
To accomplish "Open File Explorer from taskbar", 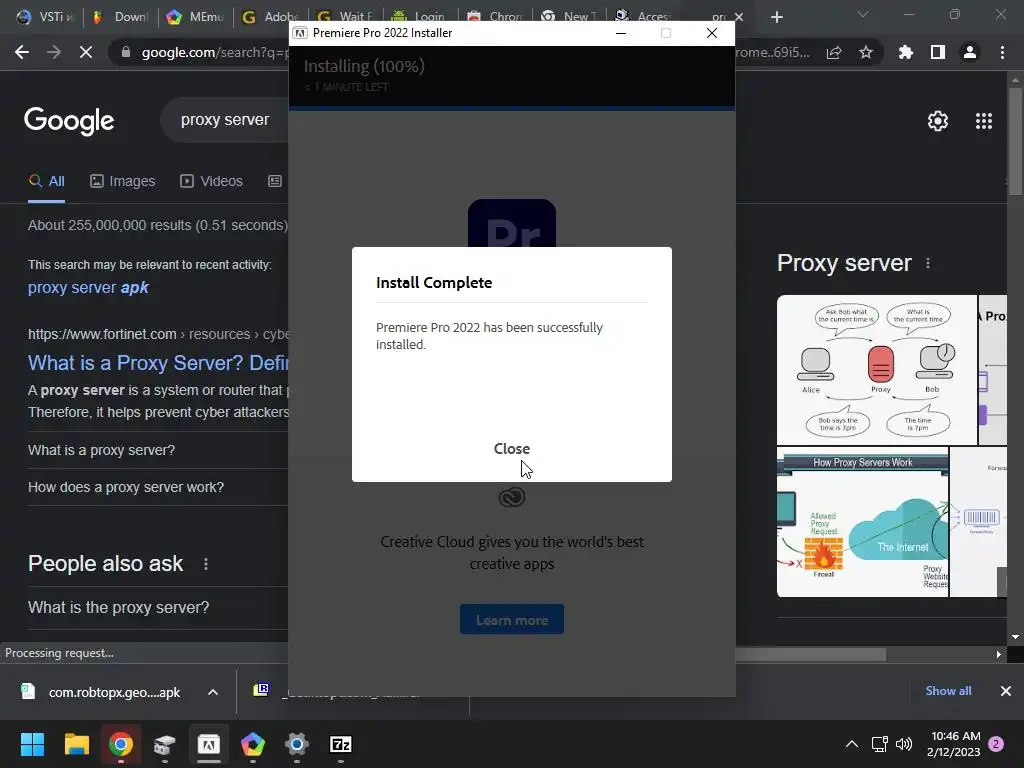I will (x=76, y=744).
